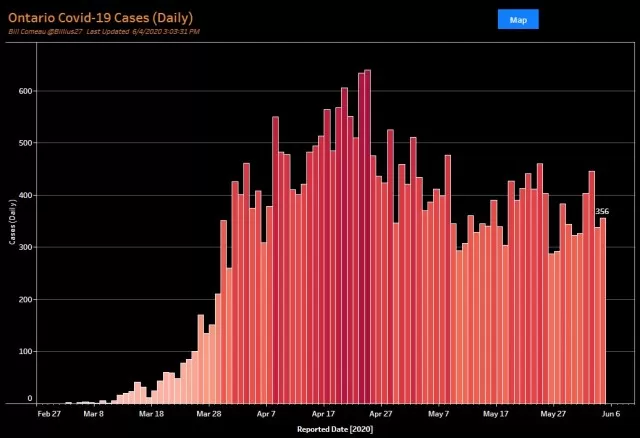The width and height of the screenshot is (640, 438).
Task: Select the latest bar labeled 356
Action: point(603,311)
